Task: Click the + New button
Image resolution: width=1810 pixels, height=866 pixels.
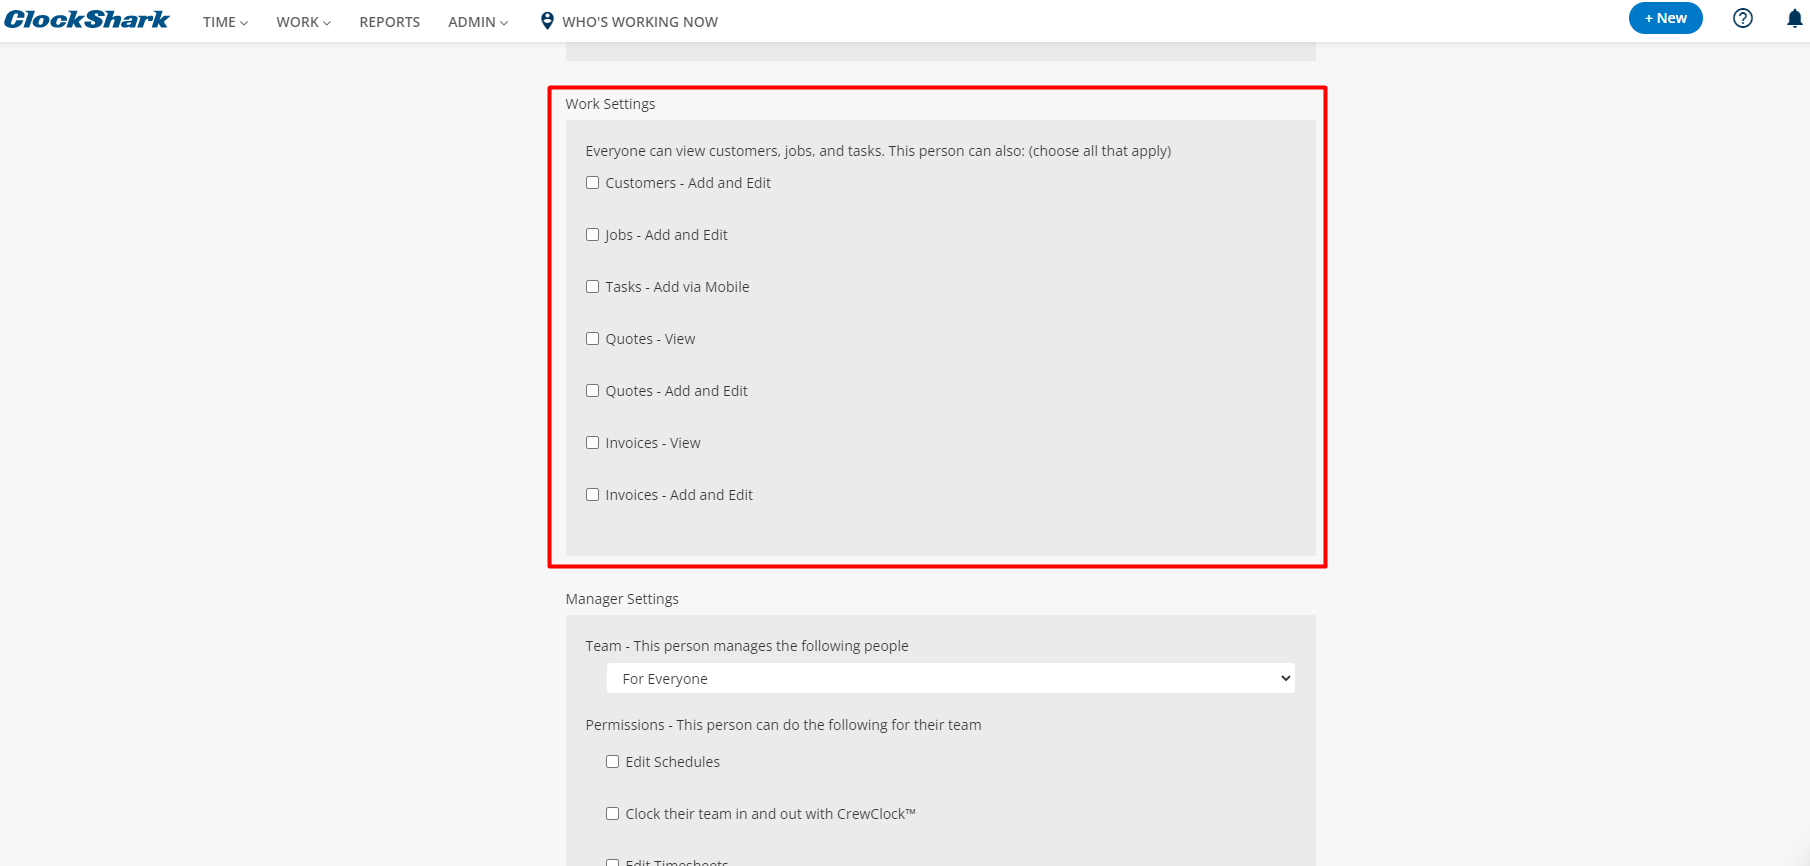Action: [1665, 18]
